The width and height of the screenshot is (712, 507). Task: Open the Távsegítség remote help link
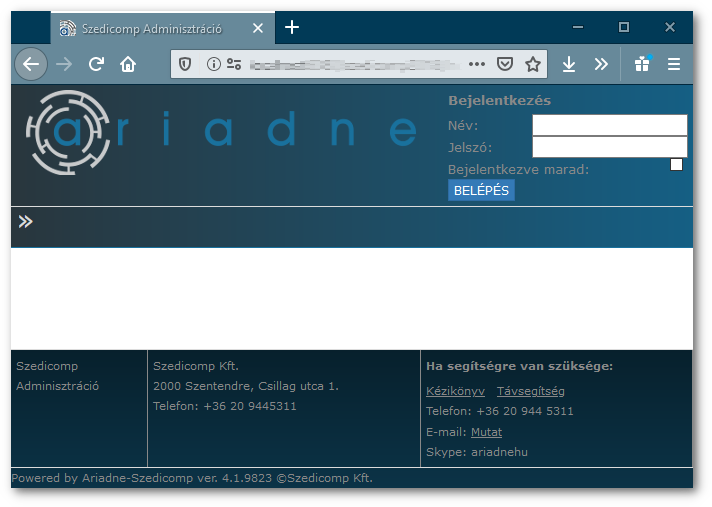pyautogui.click(x=530, y=391)
